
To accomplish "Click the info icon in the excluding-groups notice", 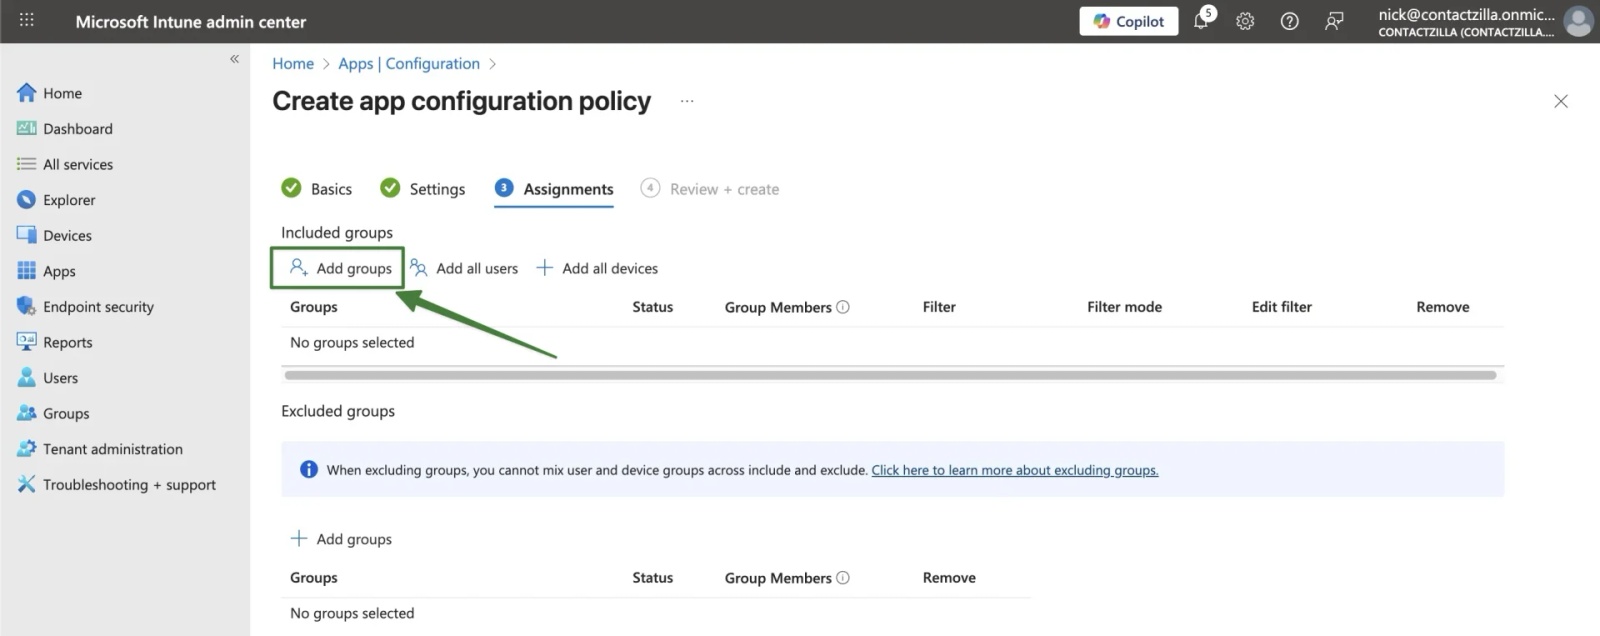I will pyautogui.click(x=309, y=469).
